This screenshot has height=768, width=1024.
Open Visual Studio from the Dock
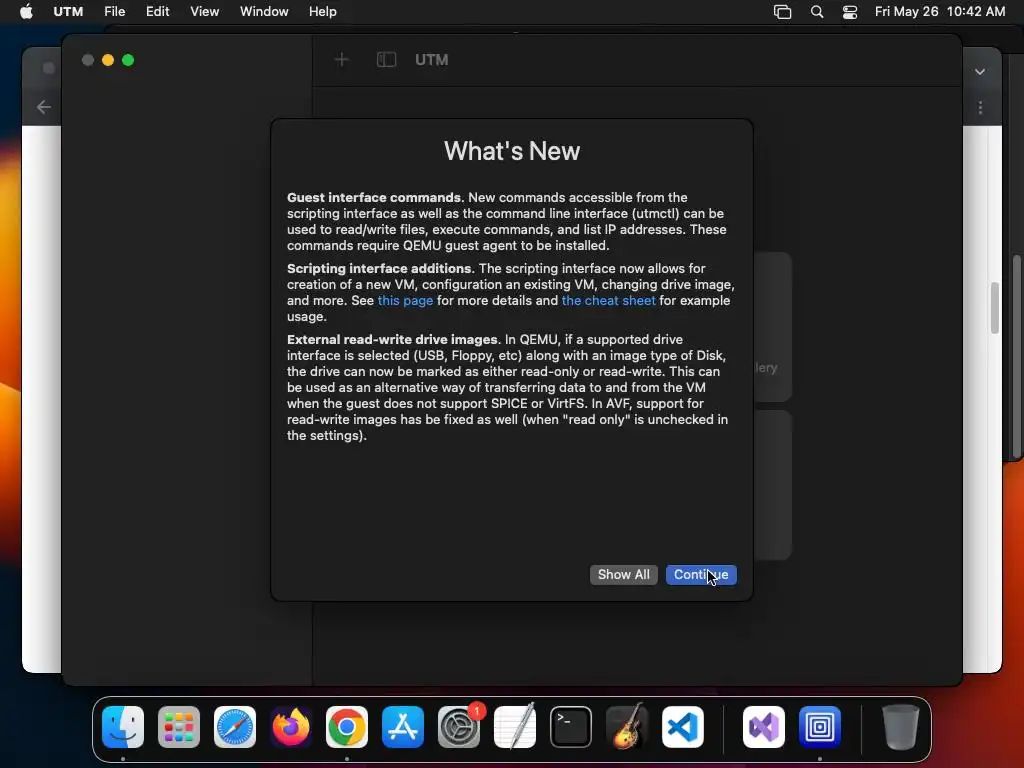click(763, 727)
